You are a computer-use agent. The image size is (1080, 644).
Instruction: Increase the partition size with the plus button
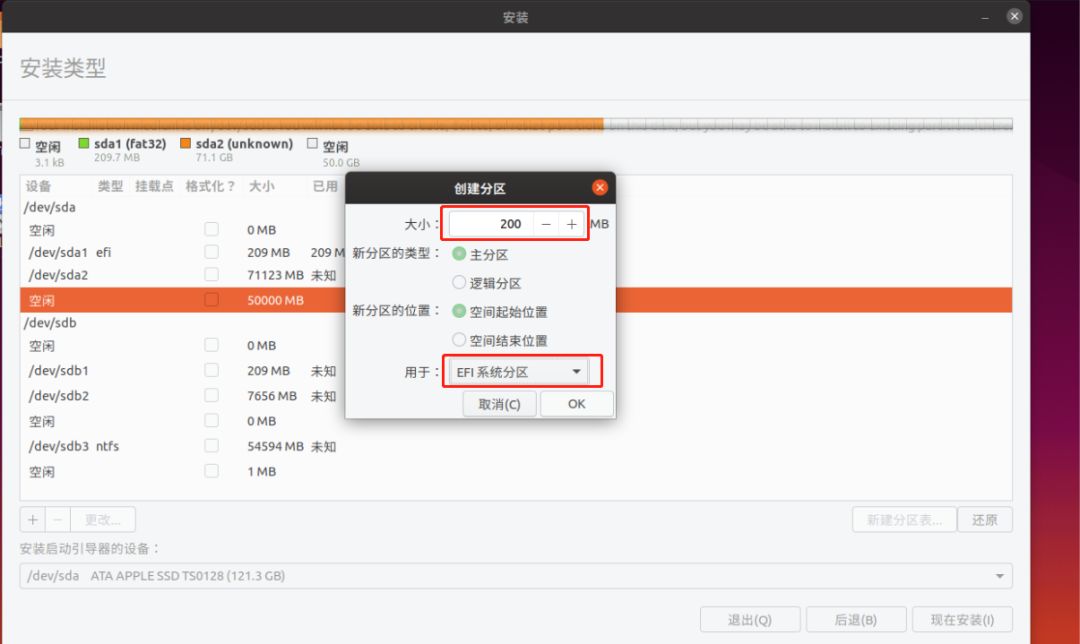click(x=572, y=224)
